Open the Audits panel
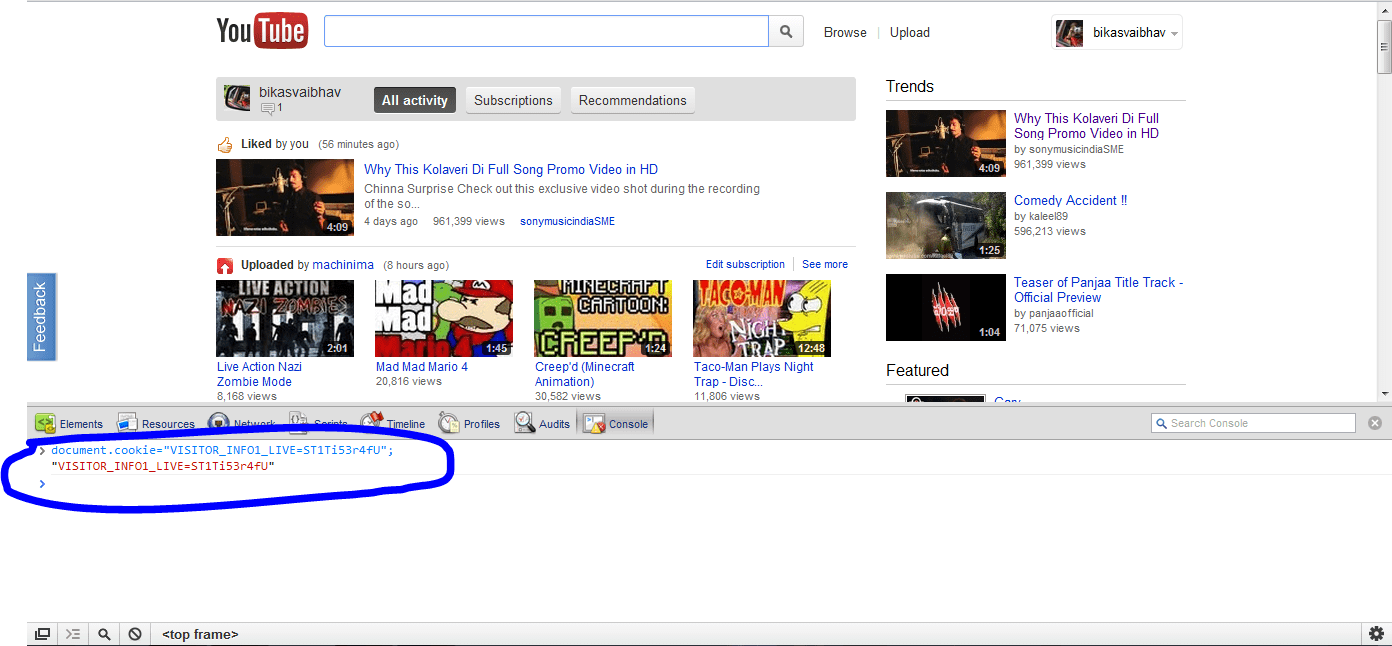Screen dimensions: 1392x646 tap(543, 423)
